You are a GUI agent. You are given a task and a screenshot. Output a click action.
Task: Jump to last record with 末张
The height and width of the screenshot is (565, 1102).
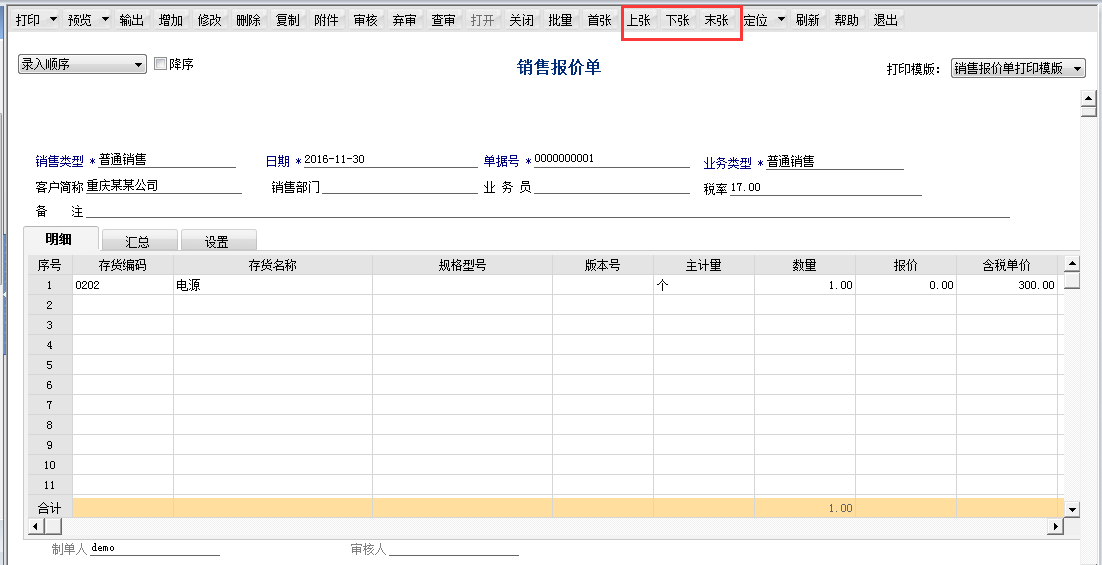point(716,20)
